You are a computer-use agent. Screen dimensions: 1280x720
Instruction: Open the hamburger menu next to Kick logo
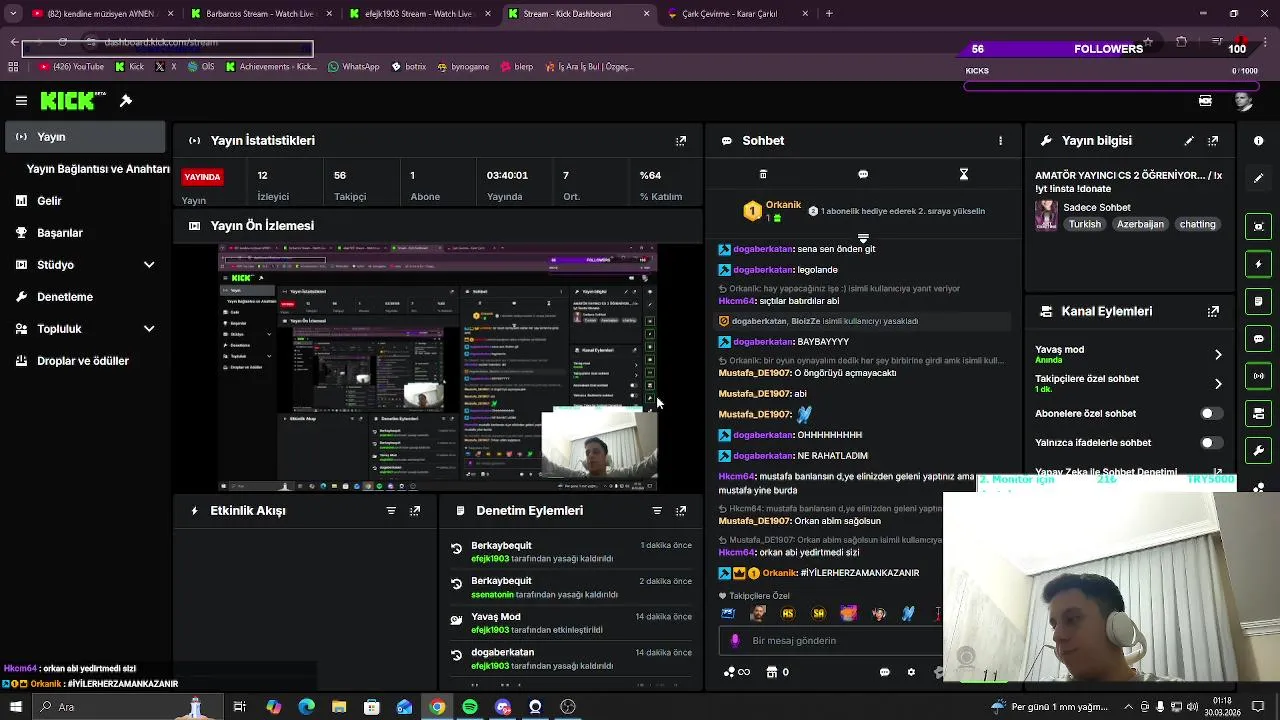coord(21,101)
